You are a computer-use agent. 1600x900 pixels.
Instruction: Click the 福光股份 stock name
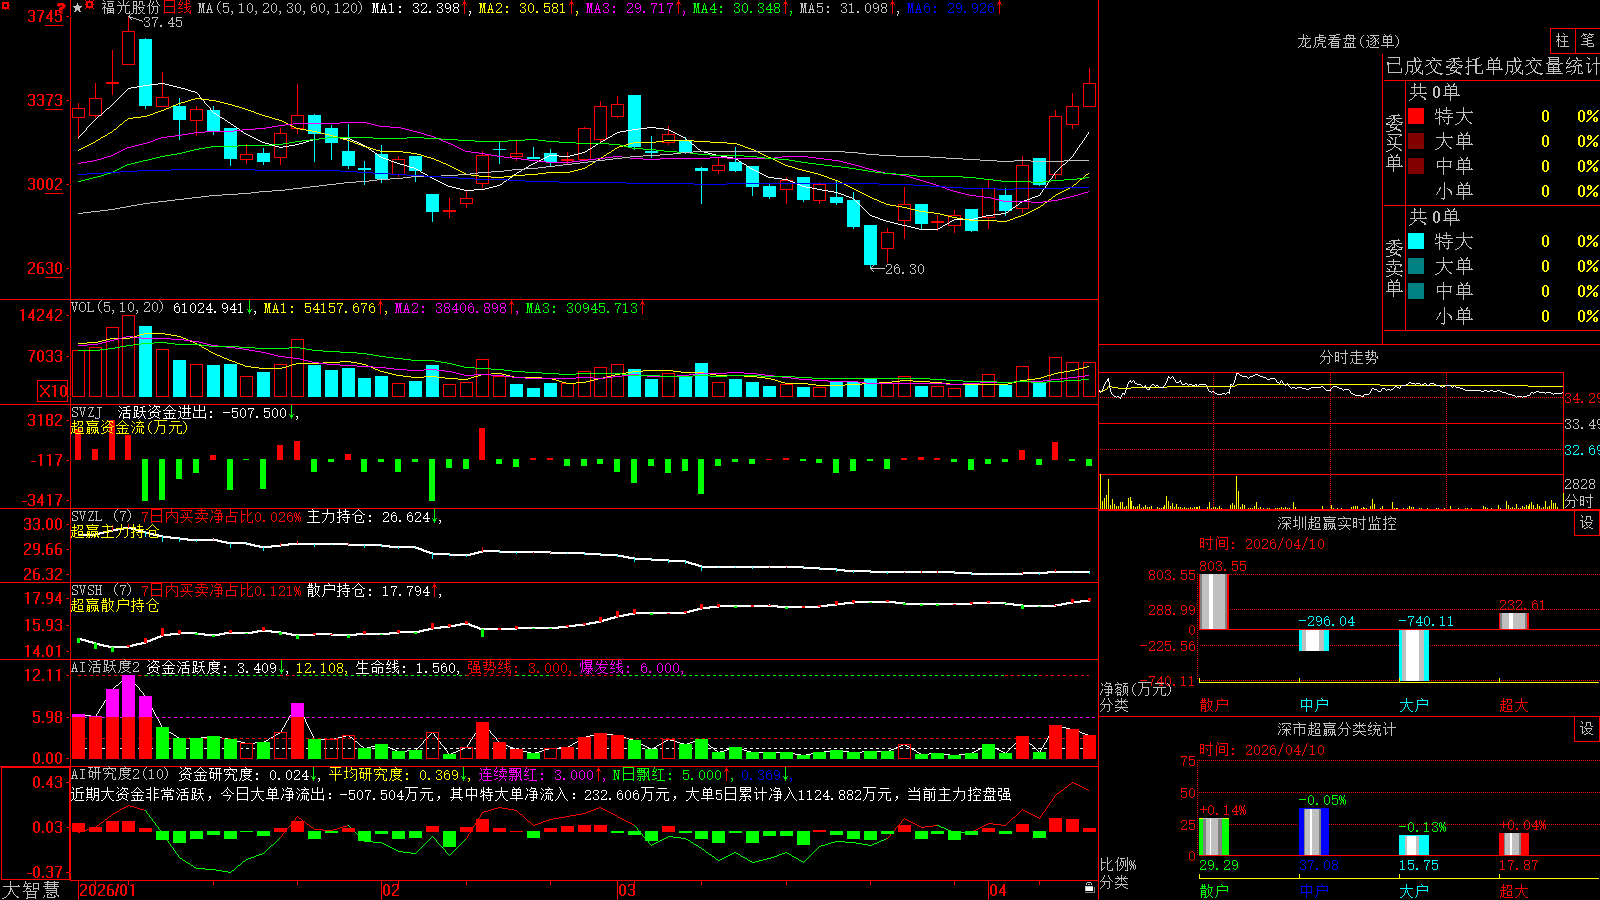click(130, 8)
